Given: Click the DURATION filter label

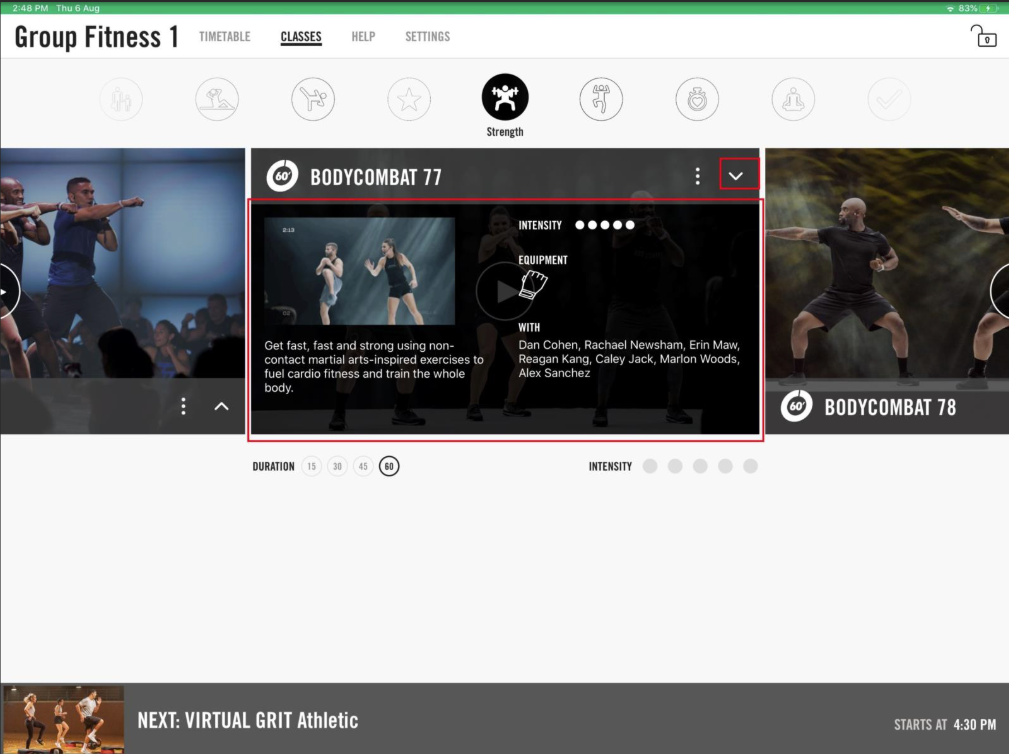Looking at the screenshot, I should point(273,466).
